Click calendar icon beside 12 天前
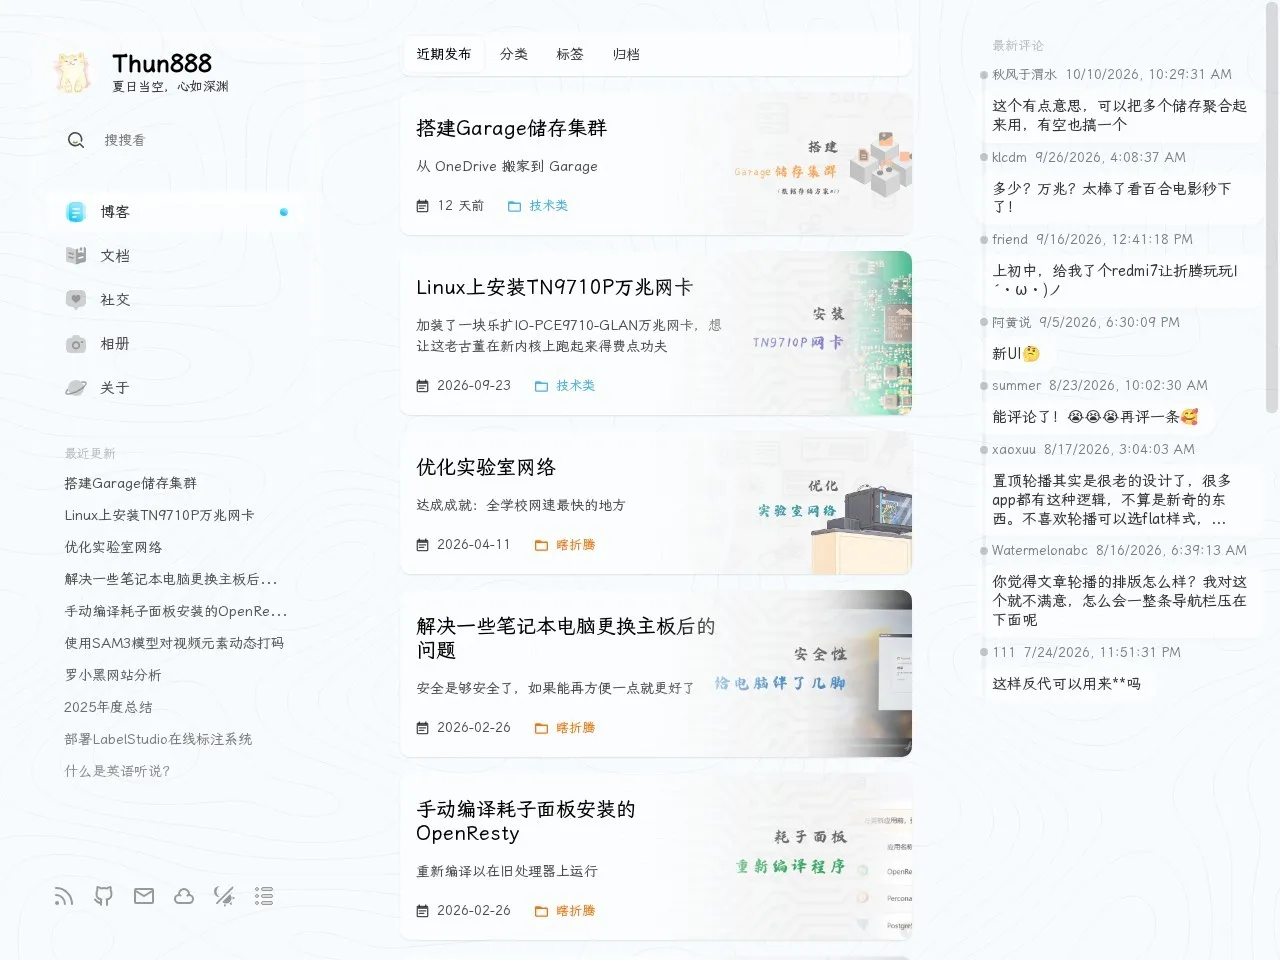Viewport: 1280px width, 960px height. click(x=423, y=206)
